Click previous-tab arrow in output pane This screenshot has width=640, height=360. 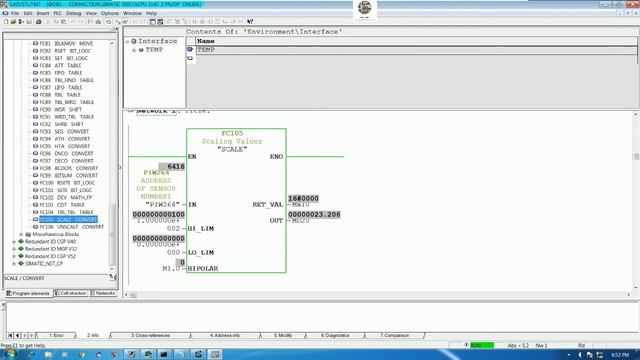tap(18, 336)
